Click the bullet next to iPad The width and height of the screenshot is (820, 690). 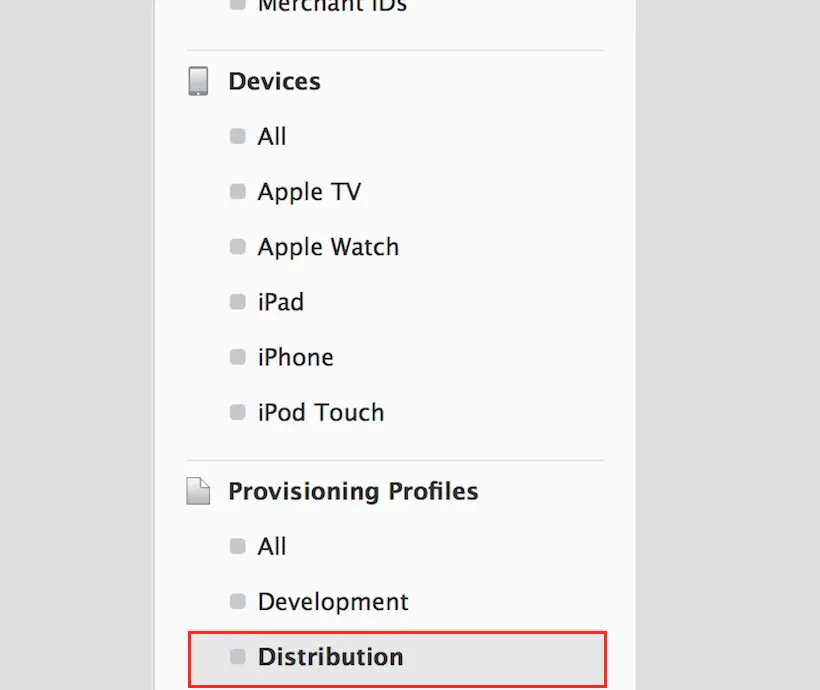click(x=237, y=302)
